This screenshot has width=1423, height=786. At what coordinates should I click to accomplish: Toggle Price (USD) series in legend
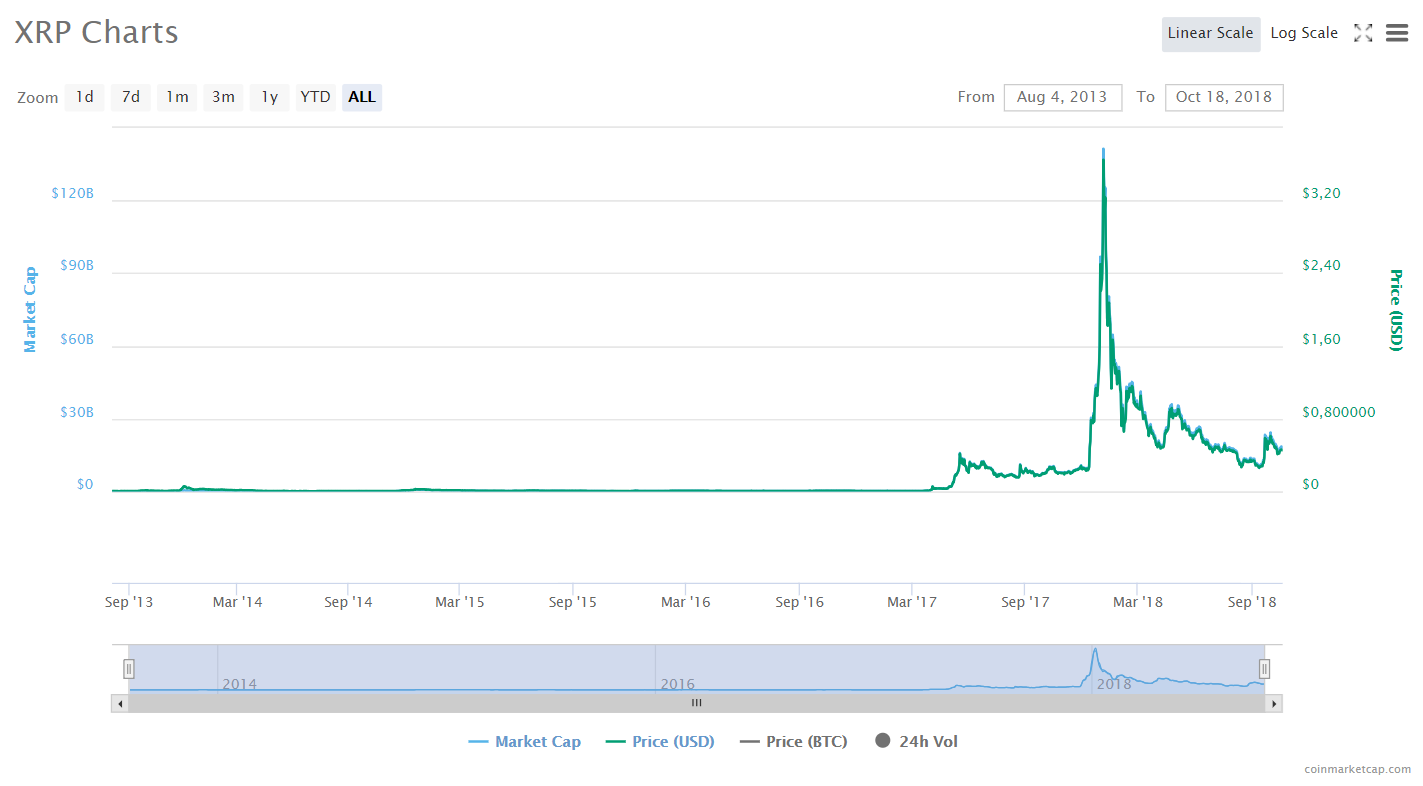coord(660,742)
